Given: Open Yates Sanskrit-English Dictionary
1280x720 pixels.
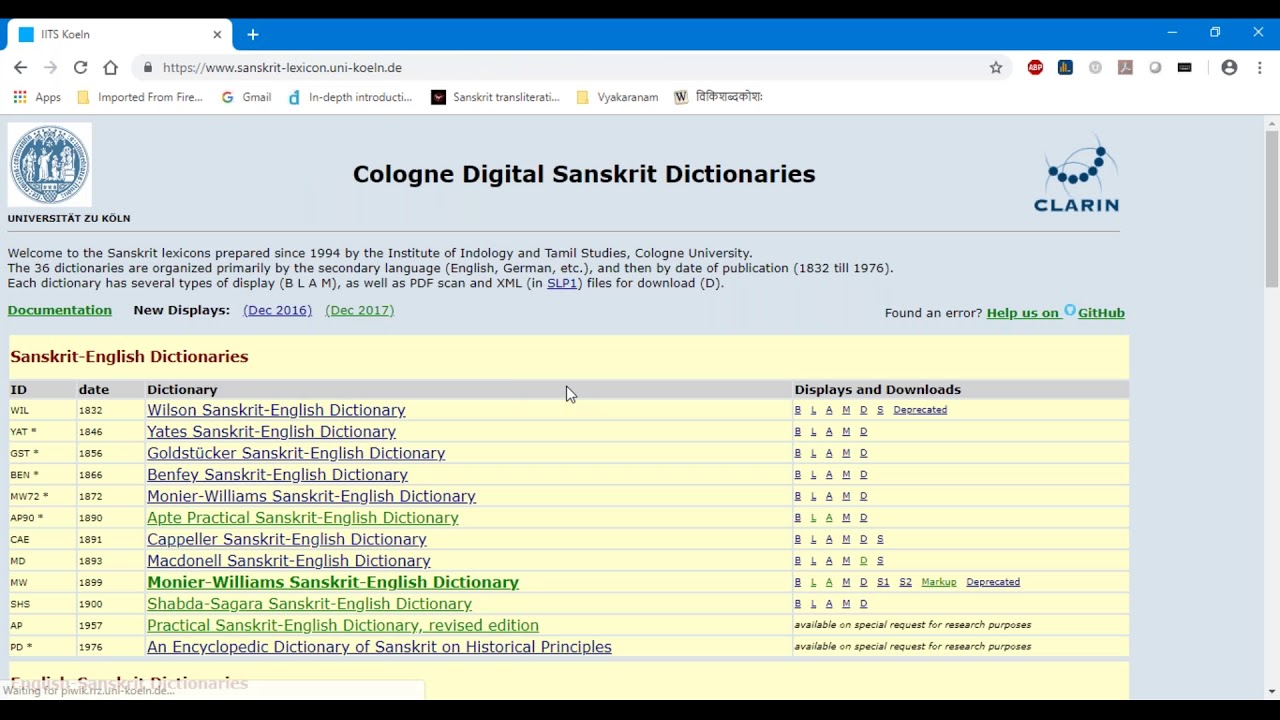Looking at the screenshot, I should tap(272, 432).
